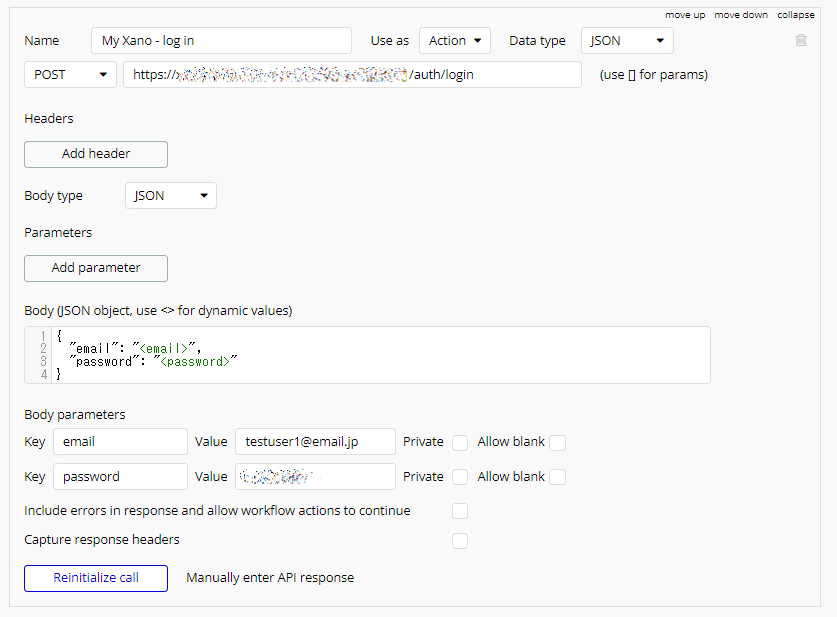This screenshot has width=837, height=617.
Task: Click the Add parameter button
Action: (96, 268)
